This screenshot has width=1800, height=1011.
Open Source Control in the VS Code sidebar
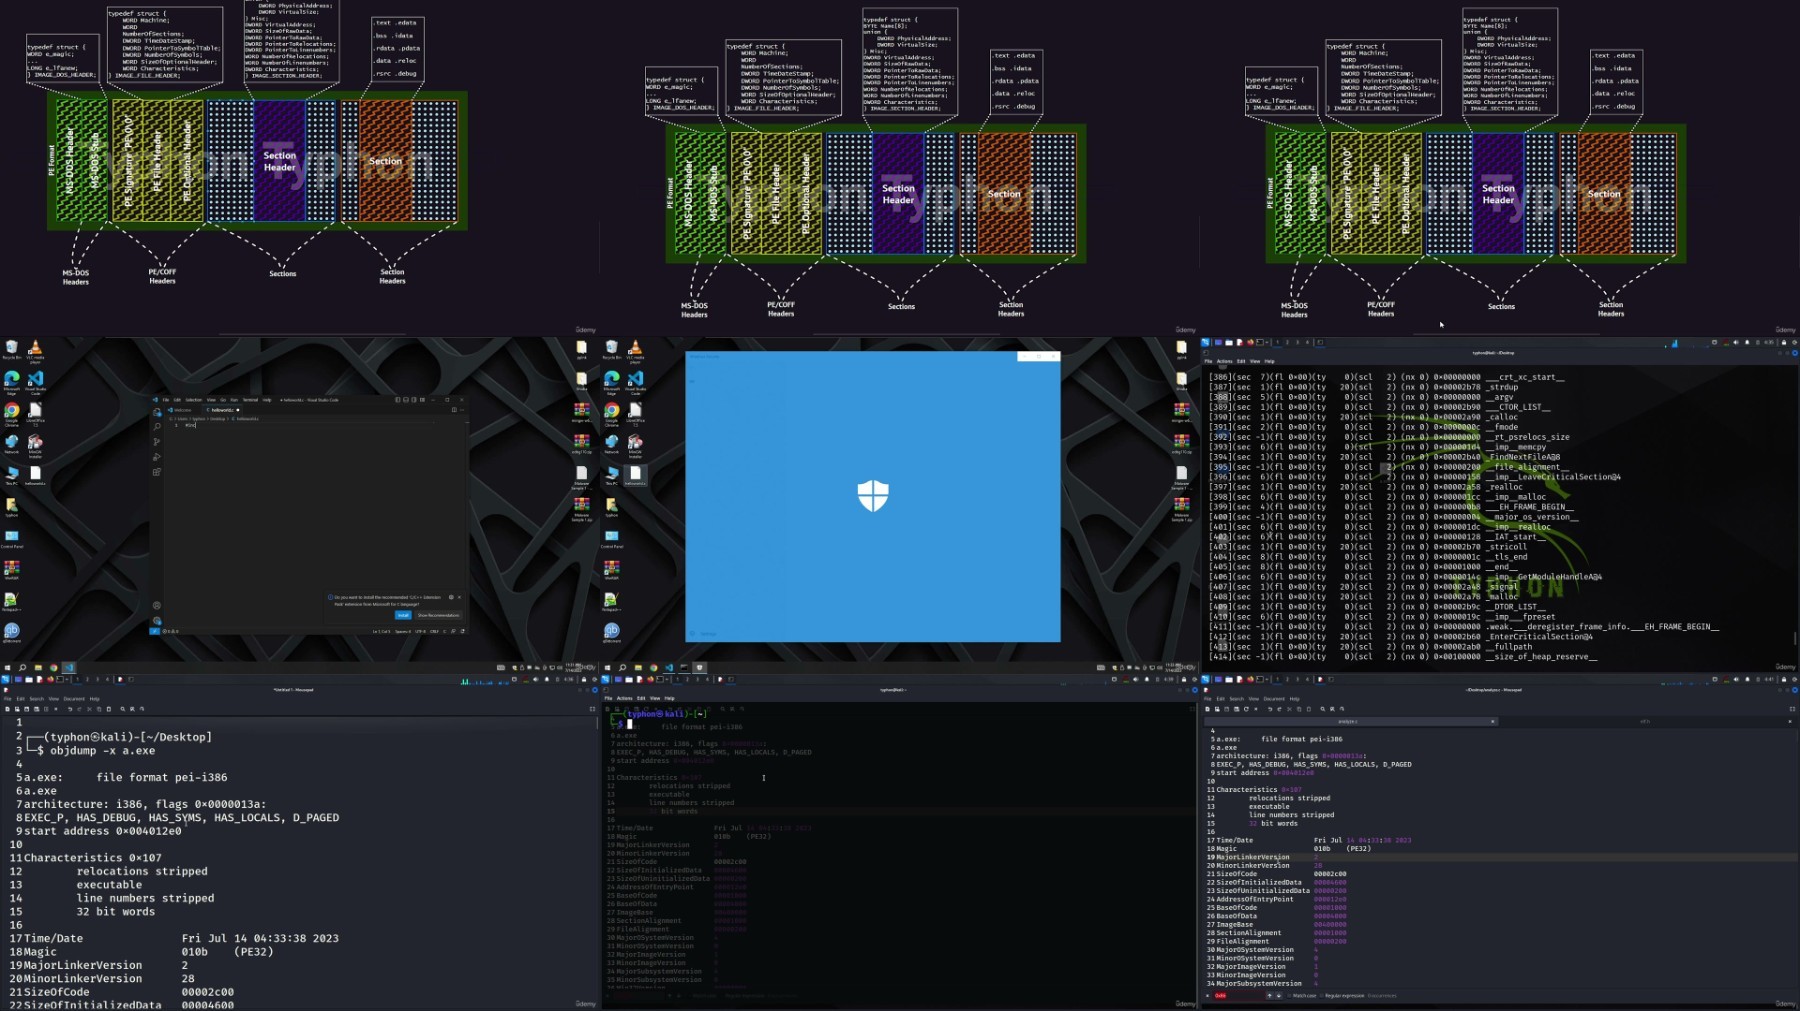[x=156, y=442]
